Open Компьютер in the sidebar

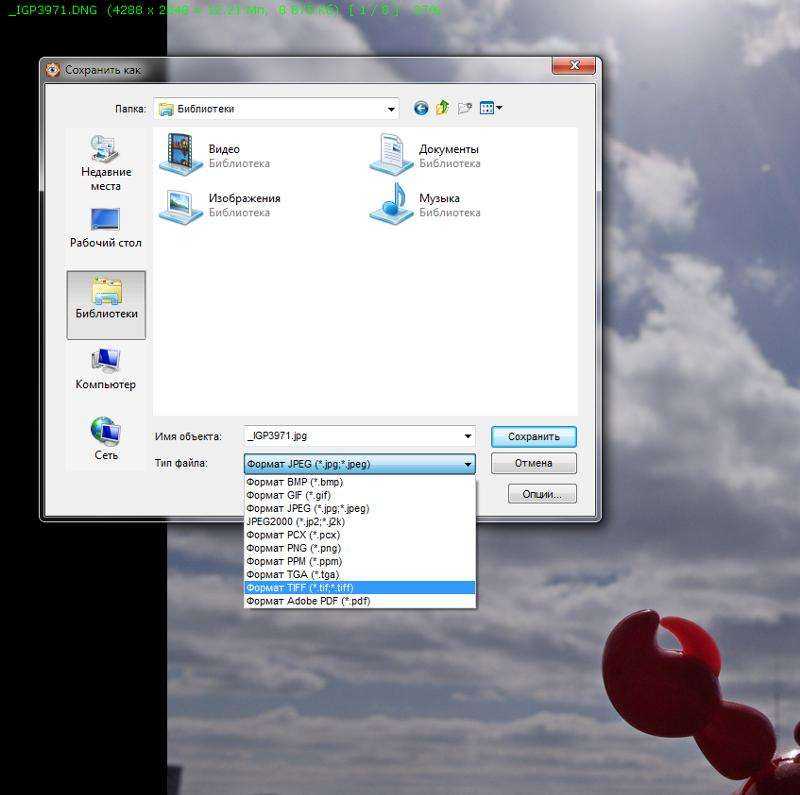106,369
